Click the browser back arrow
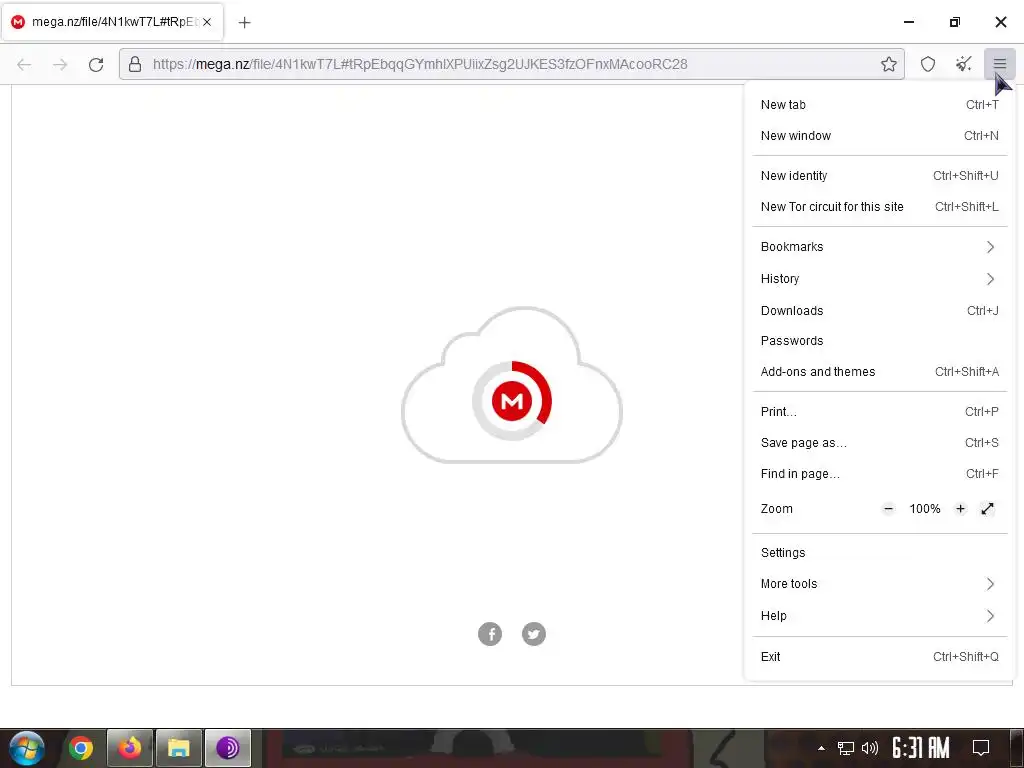The width and height of the screenshot is (1024, 768). [x=24, y=64]
